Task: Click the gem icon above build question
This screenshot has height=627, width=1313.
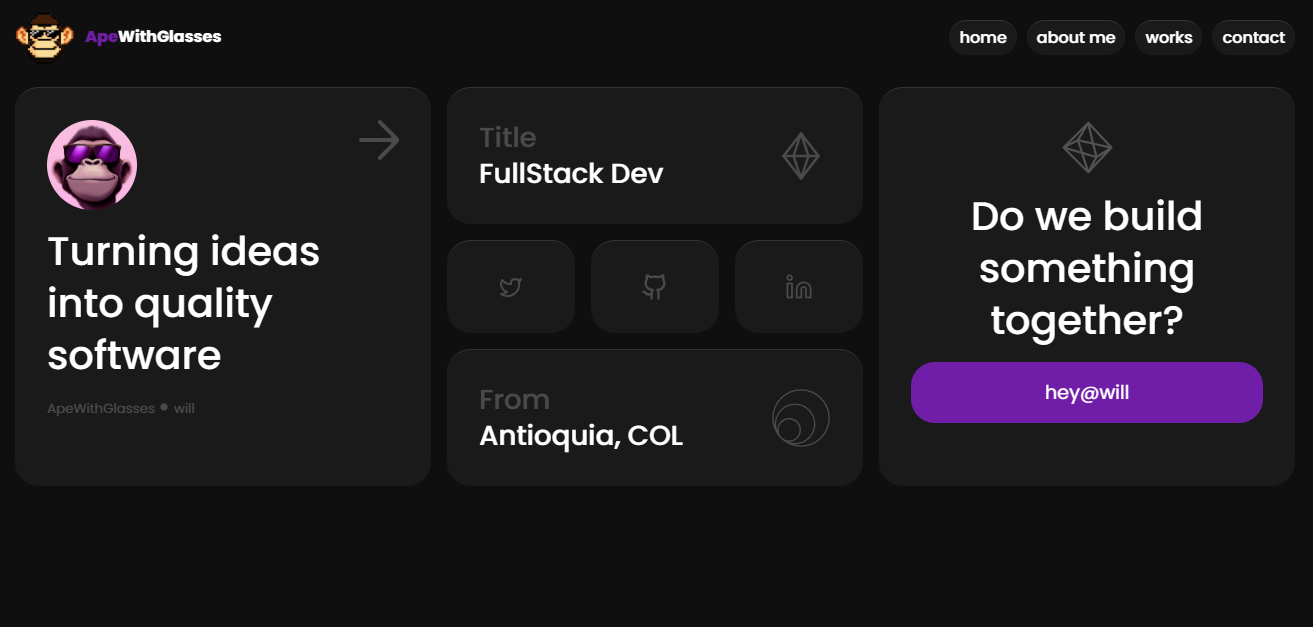Action: coord(1087,148)
